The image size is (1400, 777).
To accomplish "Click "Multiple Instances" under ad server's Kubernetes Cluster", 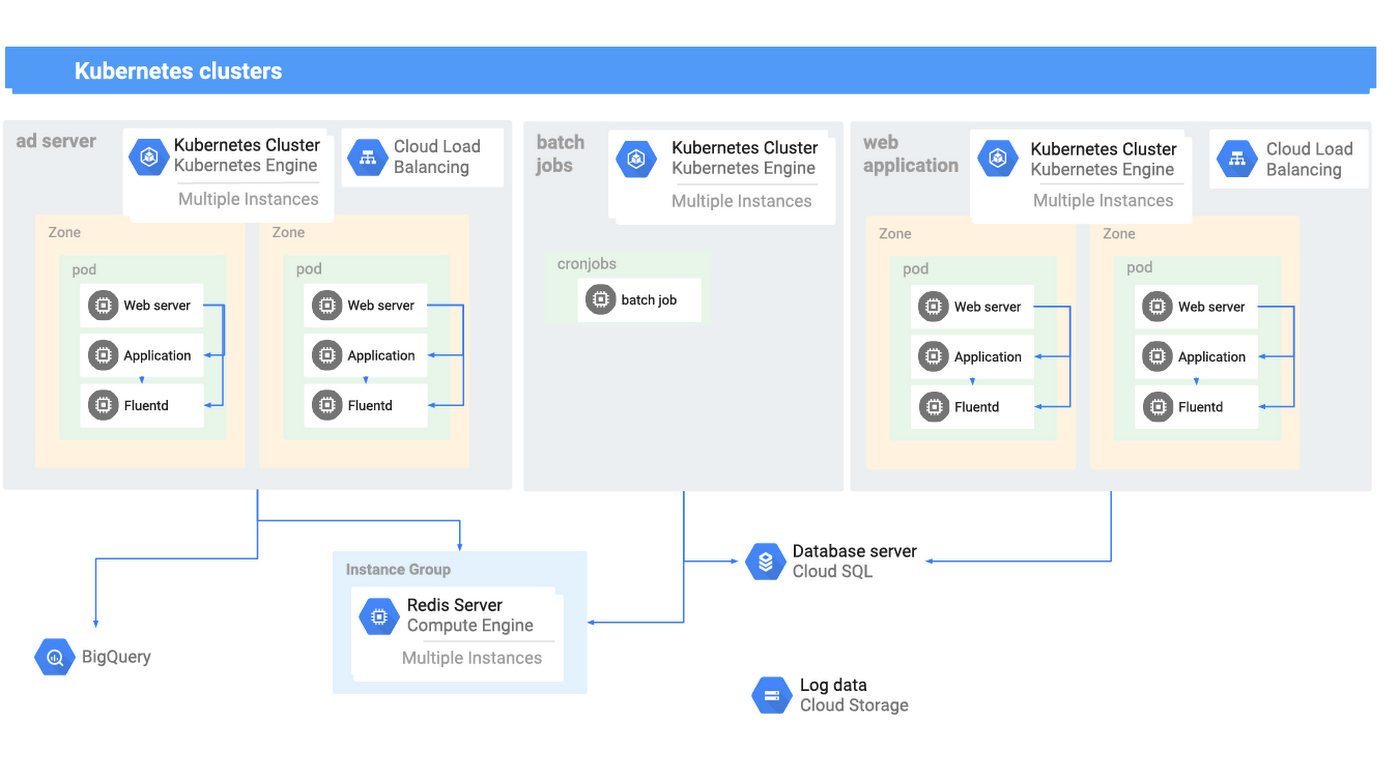I will (x=248, y=199).
